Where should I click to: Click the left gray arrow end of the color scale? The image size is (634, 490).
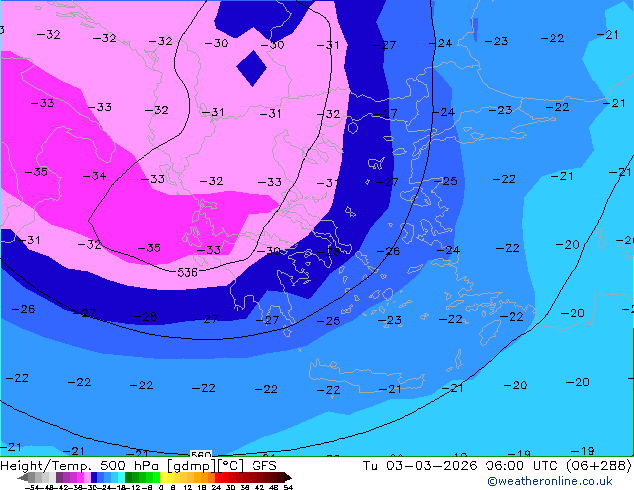point(23,478)
